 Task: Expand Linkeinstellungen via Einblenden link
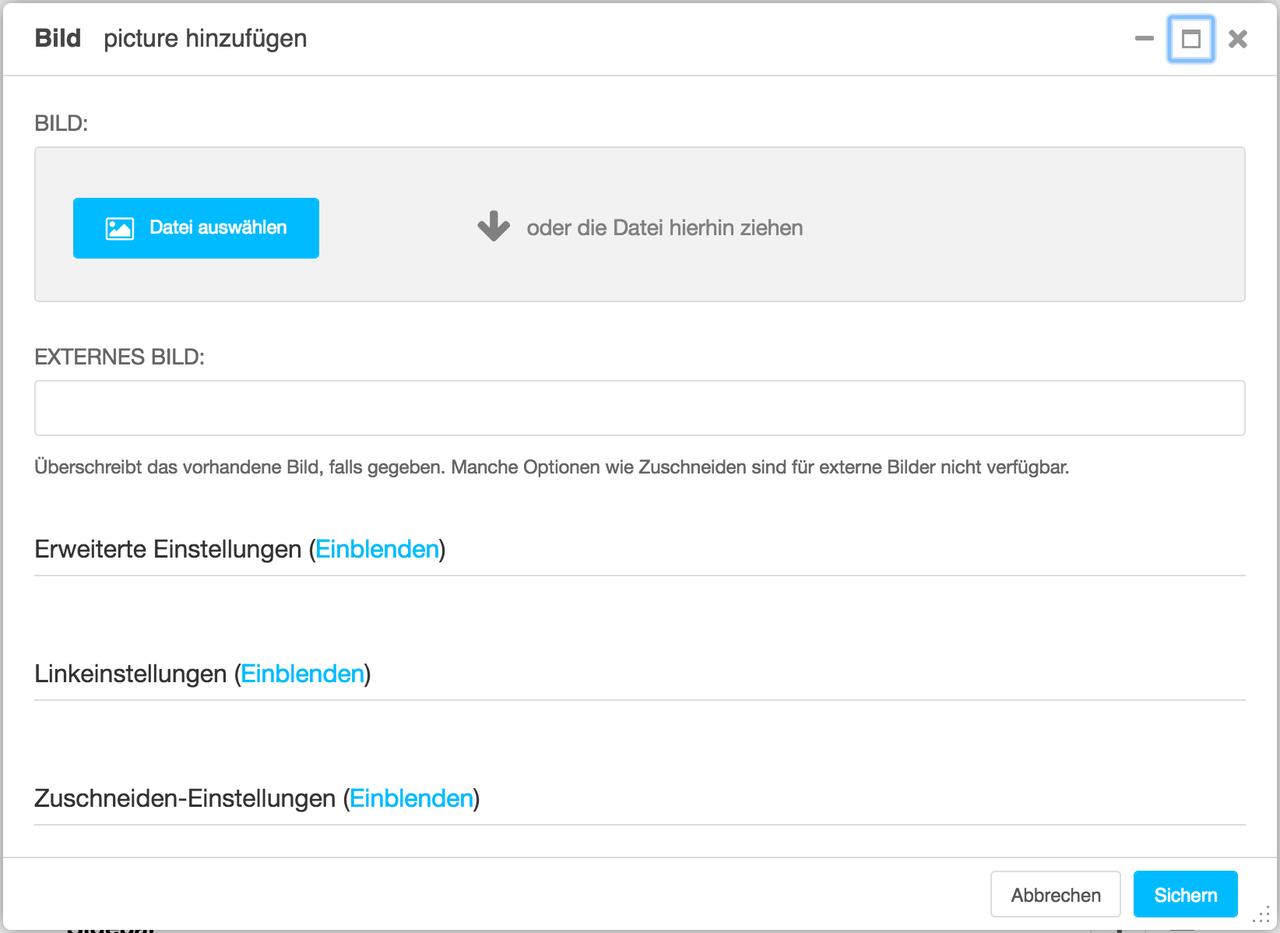point(302,674)
